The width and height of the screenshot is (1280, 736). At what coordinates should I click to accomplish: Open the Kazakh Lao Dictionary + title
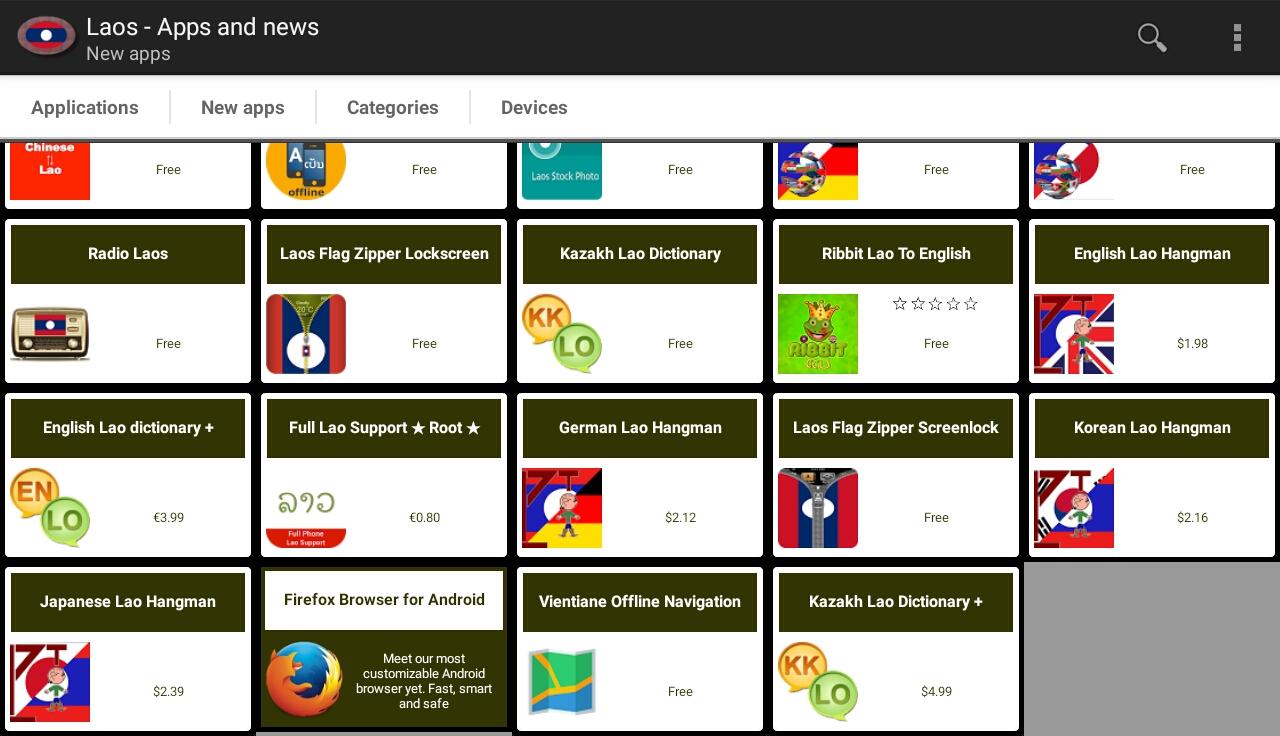click(x=896, y=602)
